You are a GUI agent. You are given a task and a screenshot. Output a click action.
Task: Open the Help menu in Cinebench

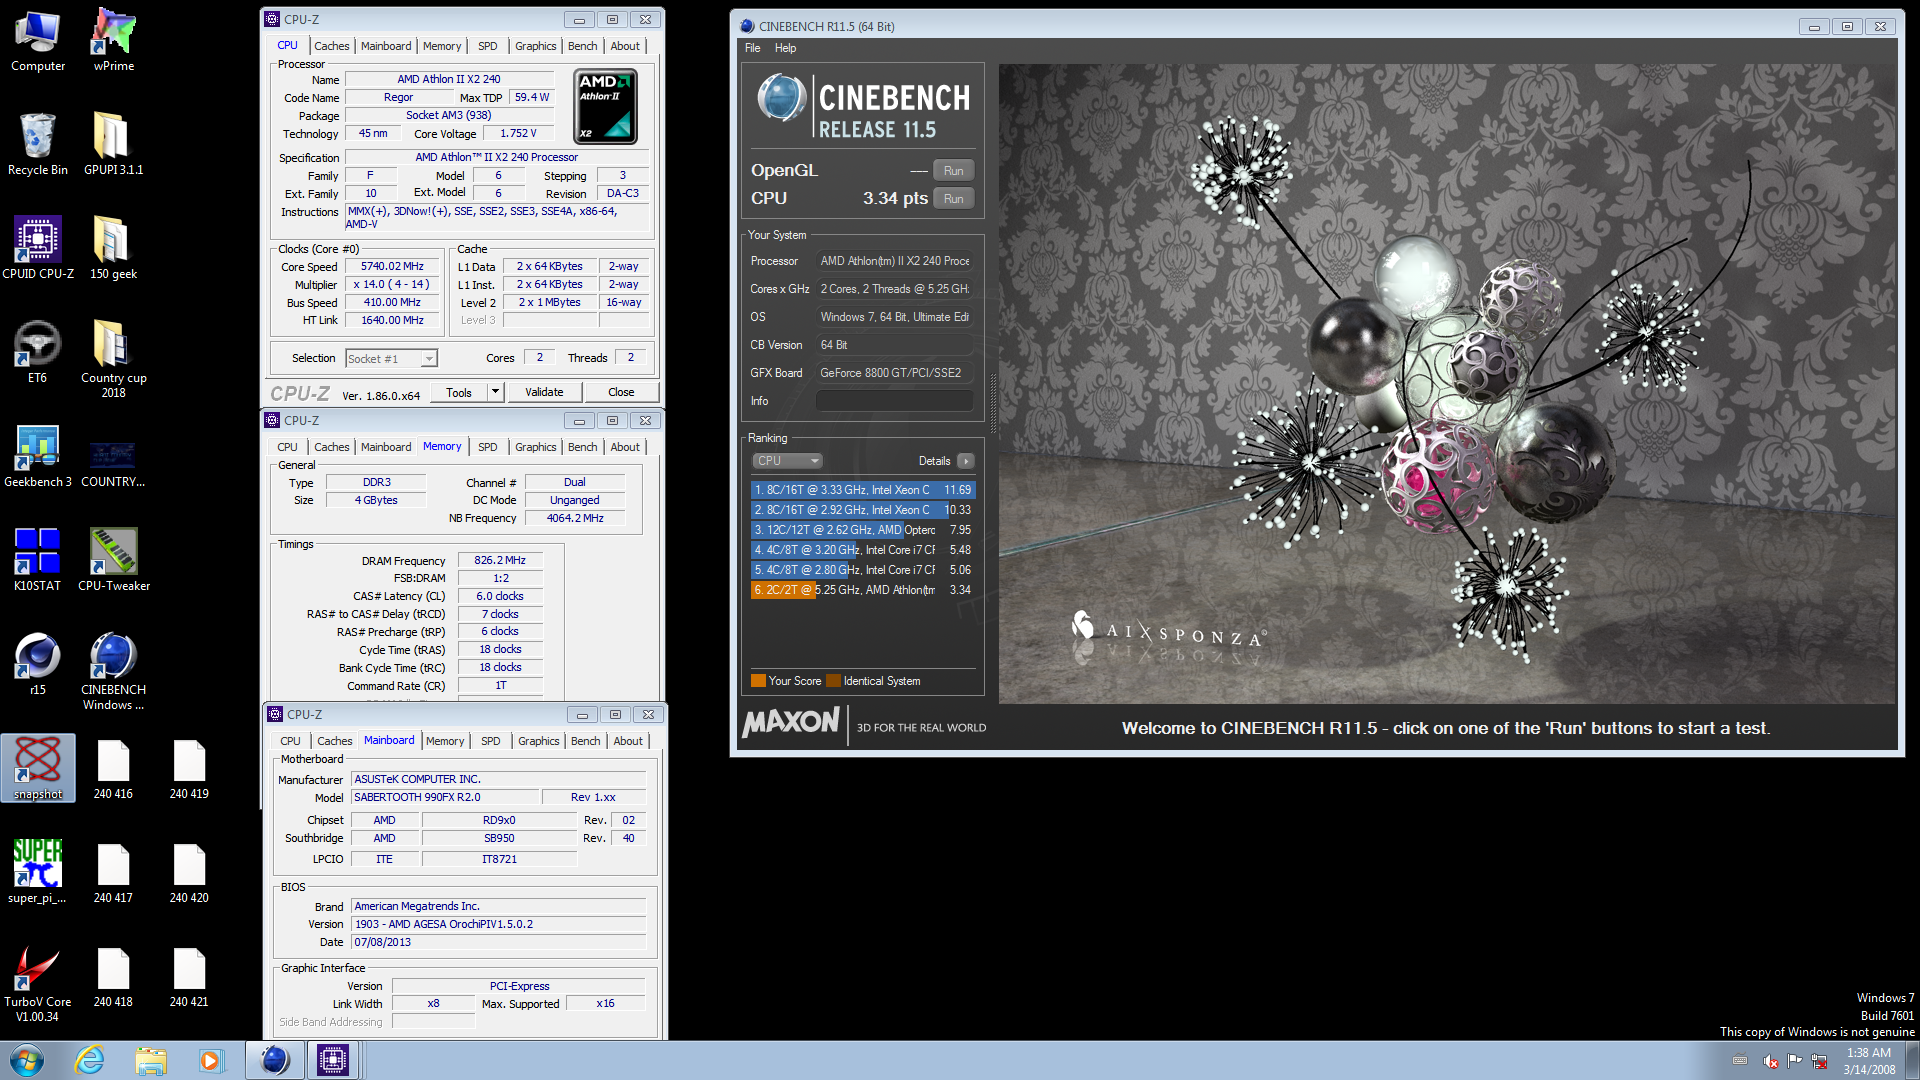point(786,48)
